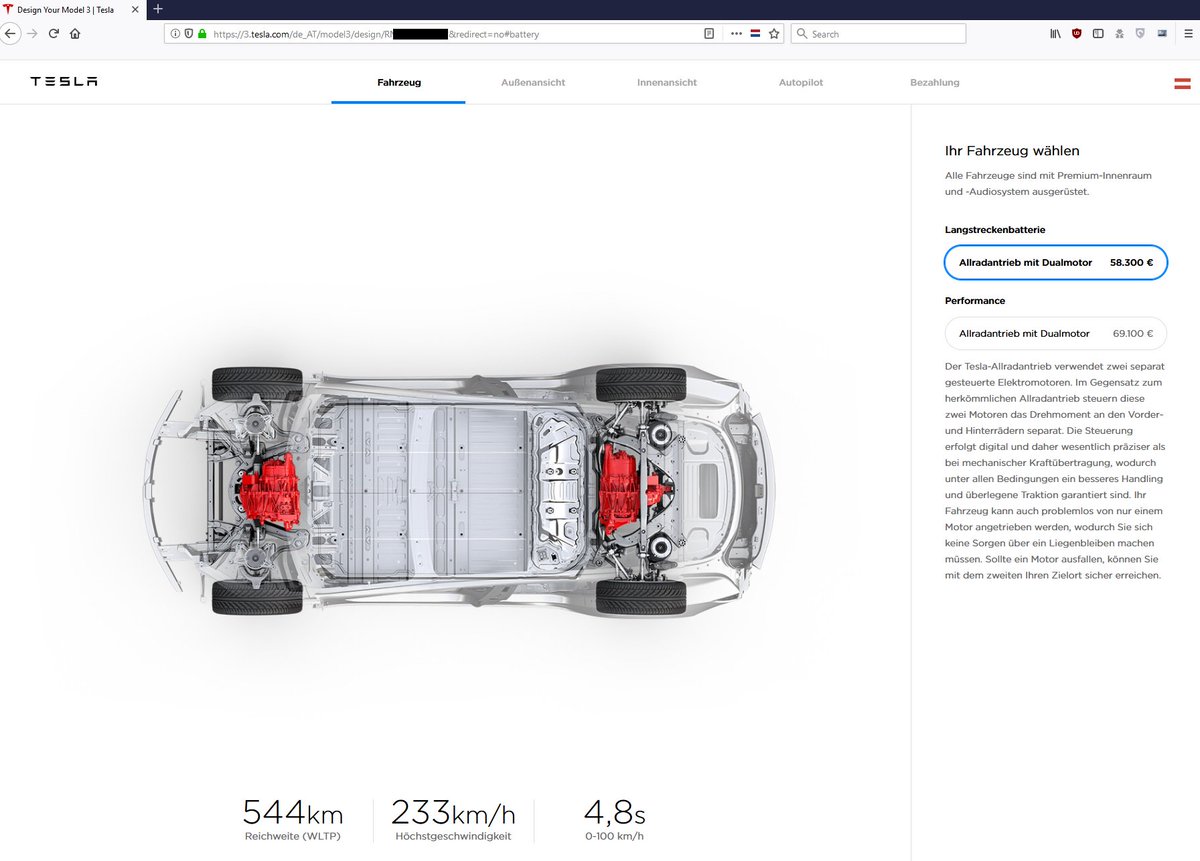The height and width of the screenshot is (861, 1200).
Task: Click the grey shield extension icon
Action: point(1140,33)
